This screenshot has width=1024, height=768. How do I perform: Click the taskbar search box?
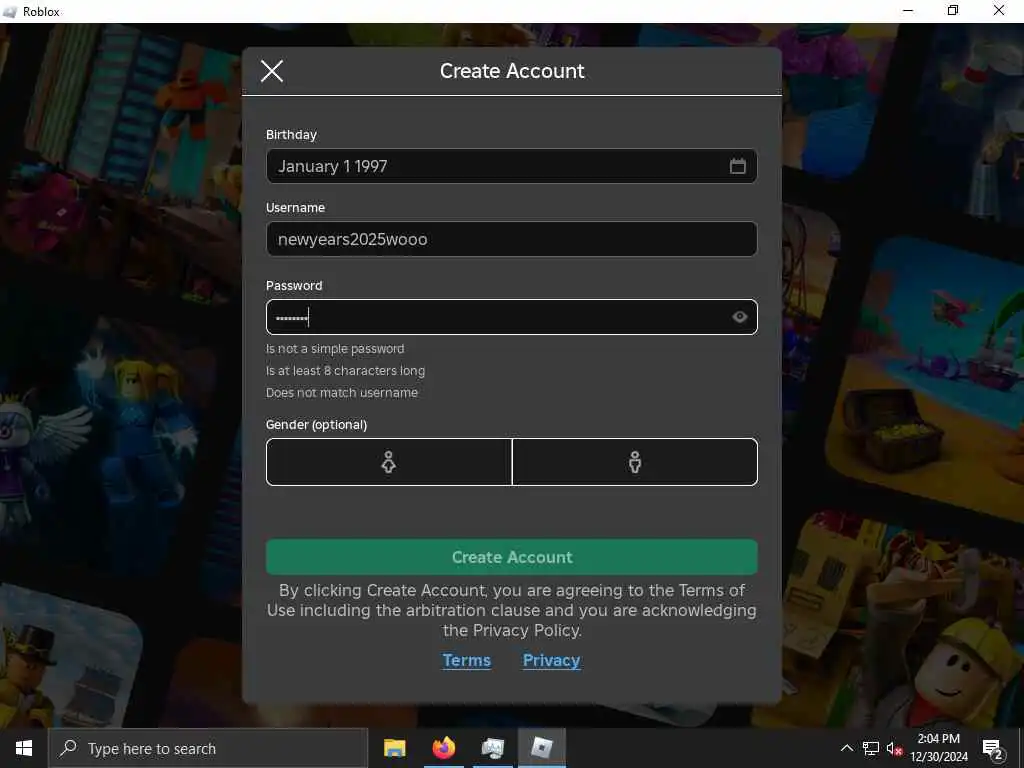[208, 748]
